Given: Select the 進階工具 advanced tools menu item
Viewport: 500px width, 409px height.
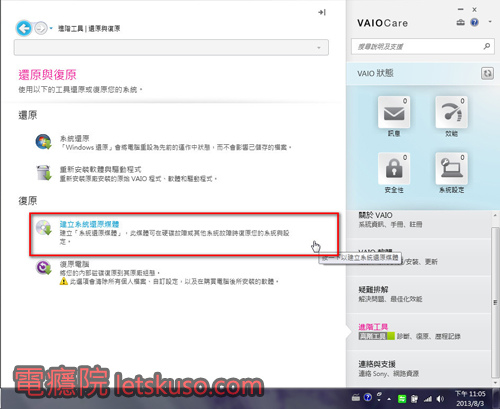Looking at the screenshot, I should [419, 332].
